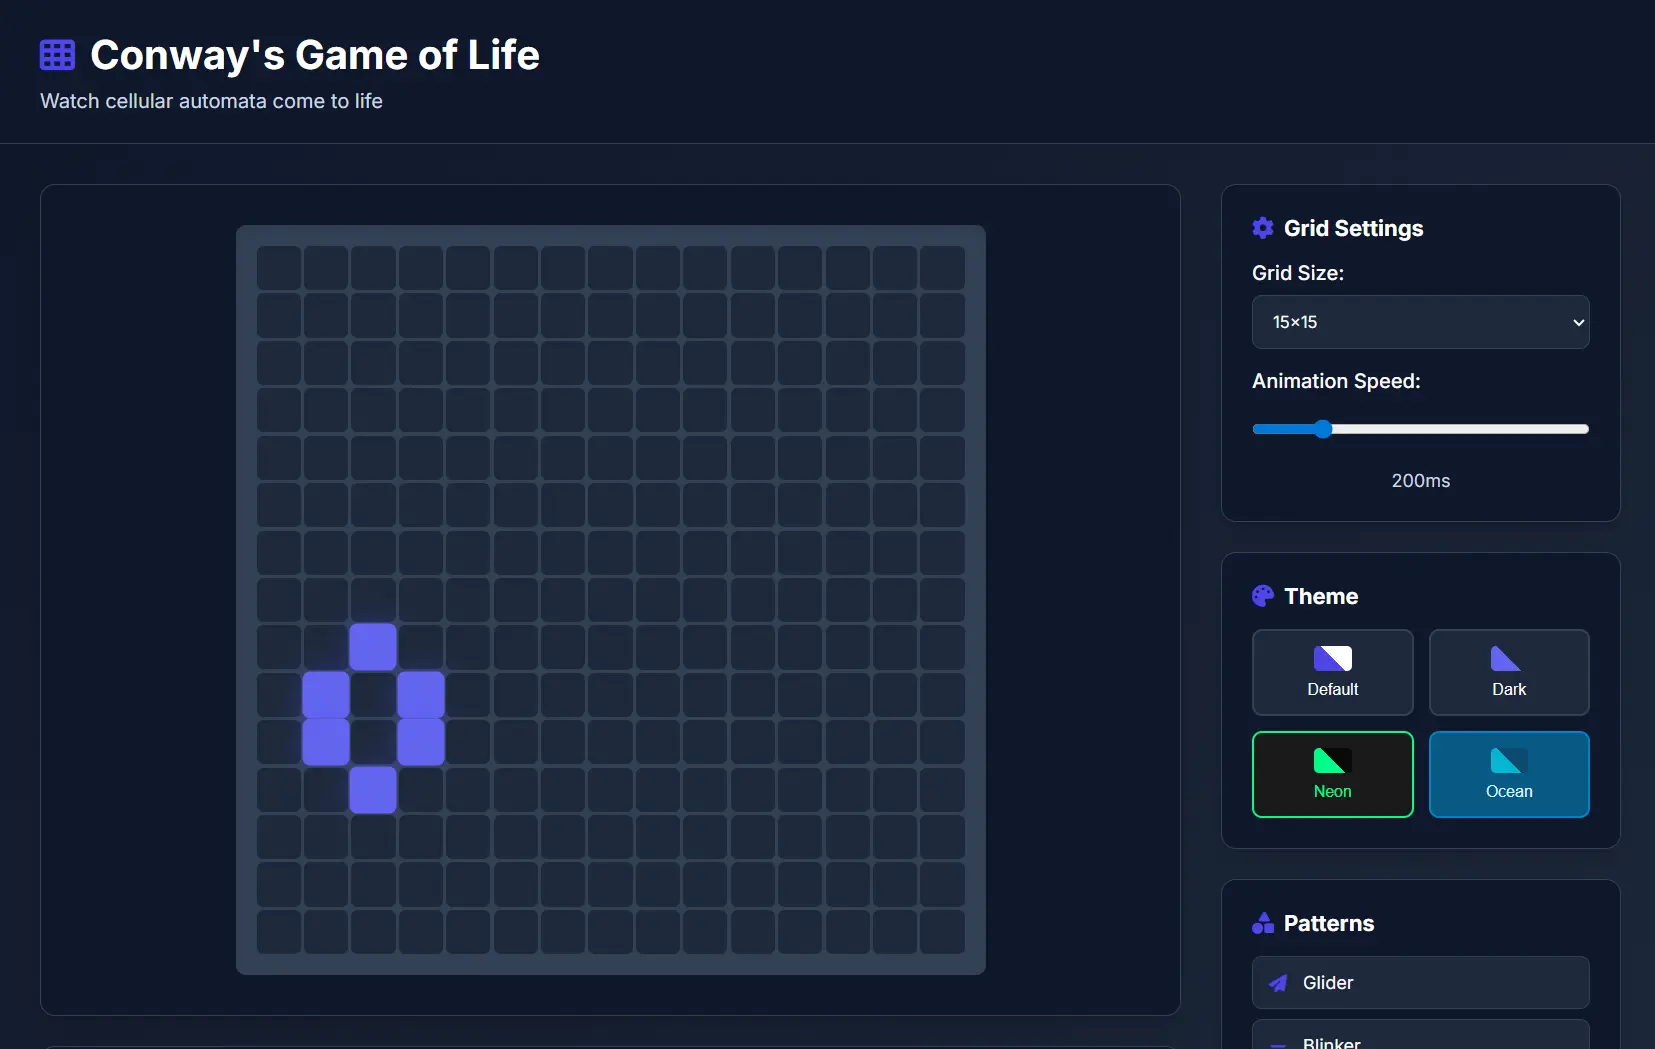Adjust the Animation Speed slider handle
The width and height of the screenshot is (1655, 1049).
click(x=1323, y=429)
